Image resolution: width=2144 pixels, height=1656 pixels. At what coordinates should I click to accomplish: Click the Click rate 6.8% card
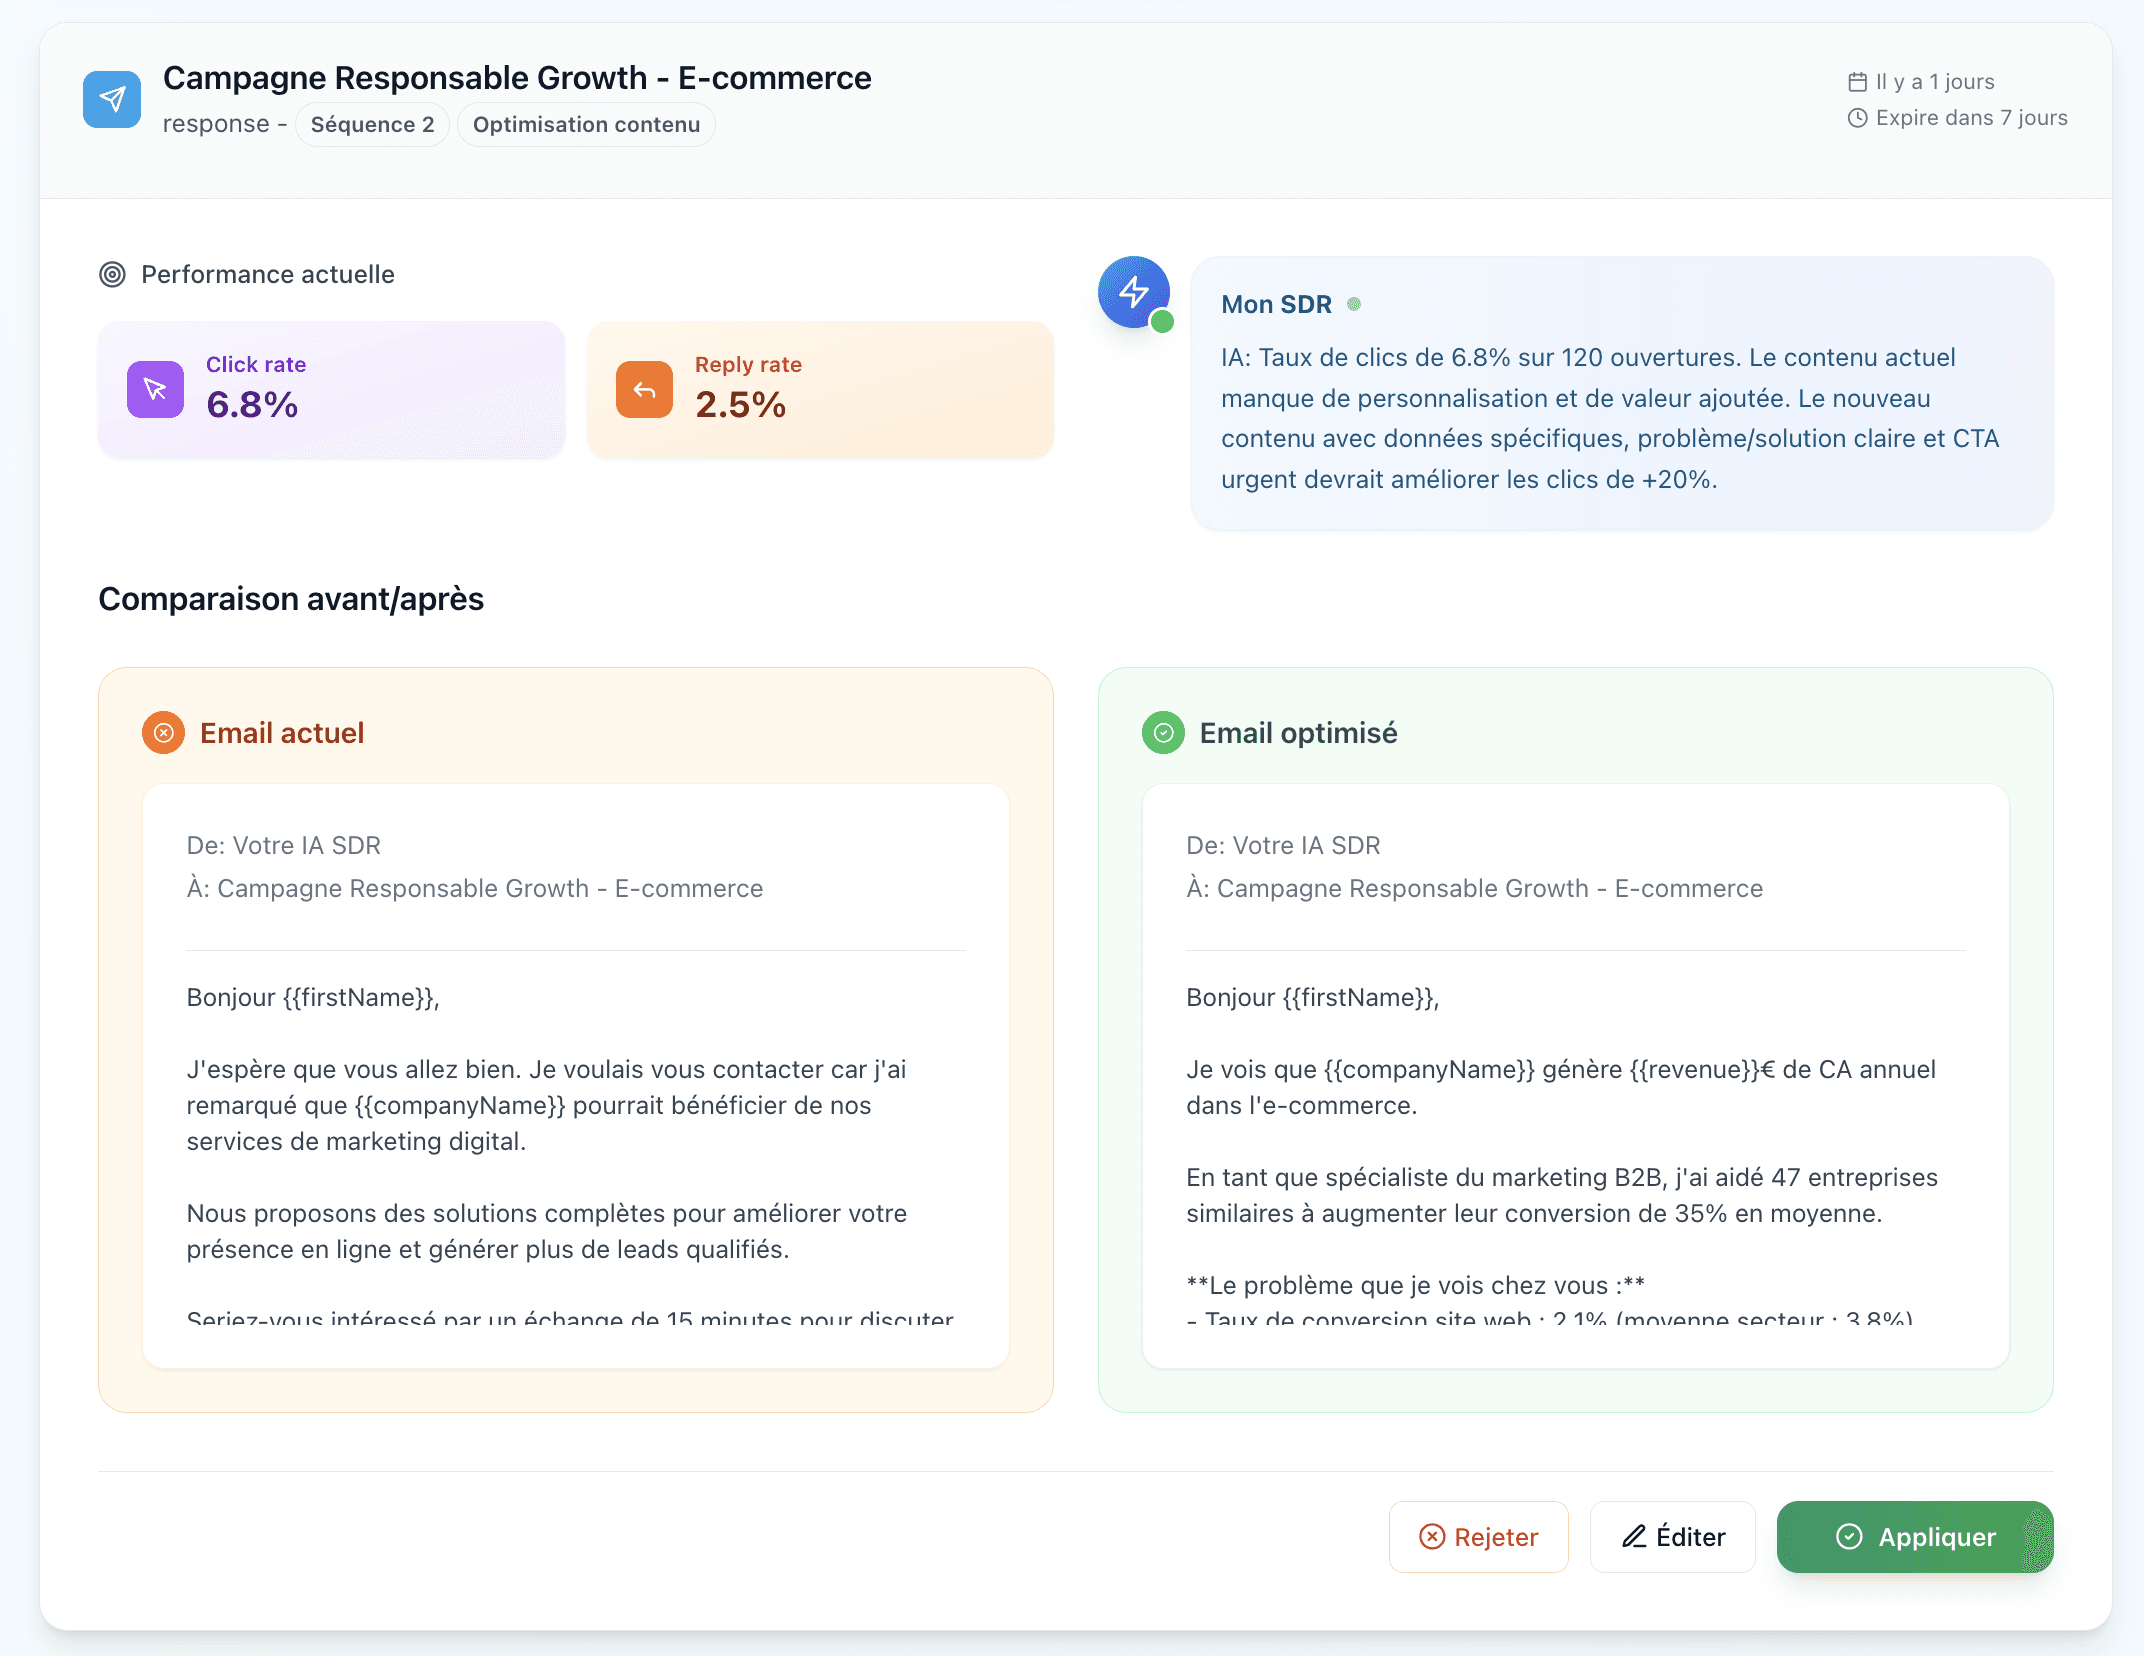(x=331, y=390)
